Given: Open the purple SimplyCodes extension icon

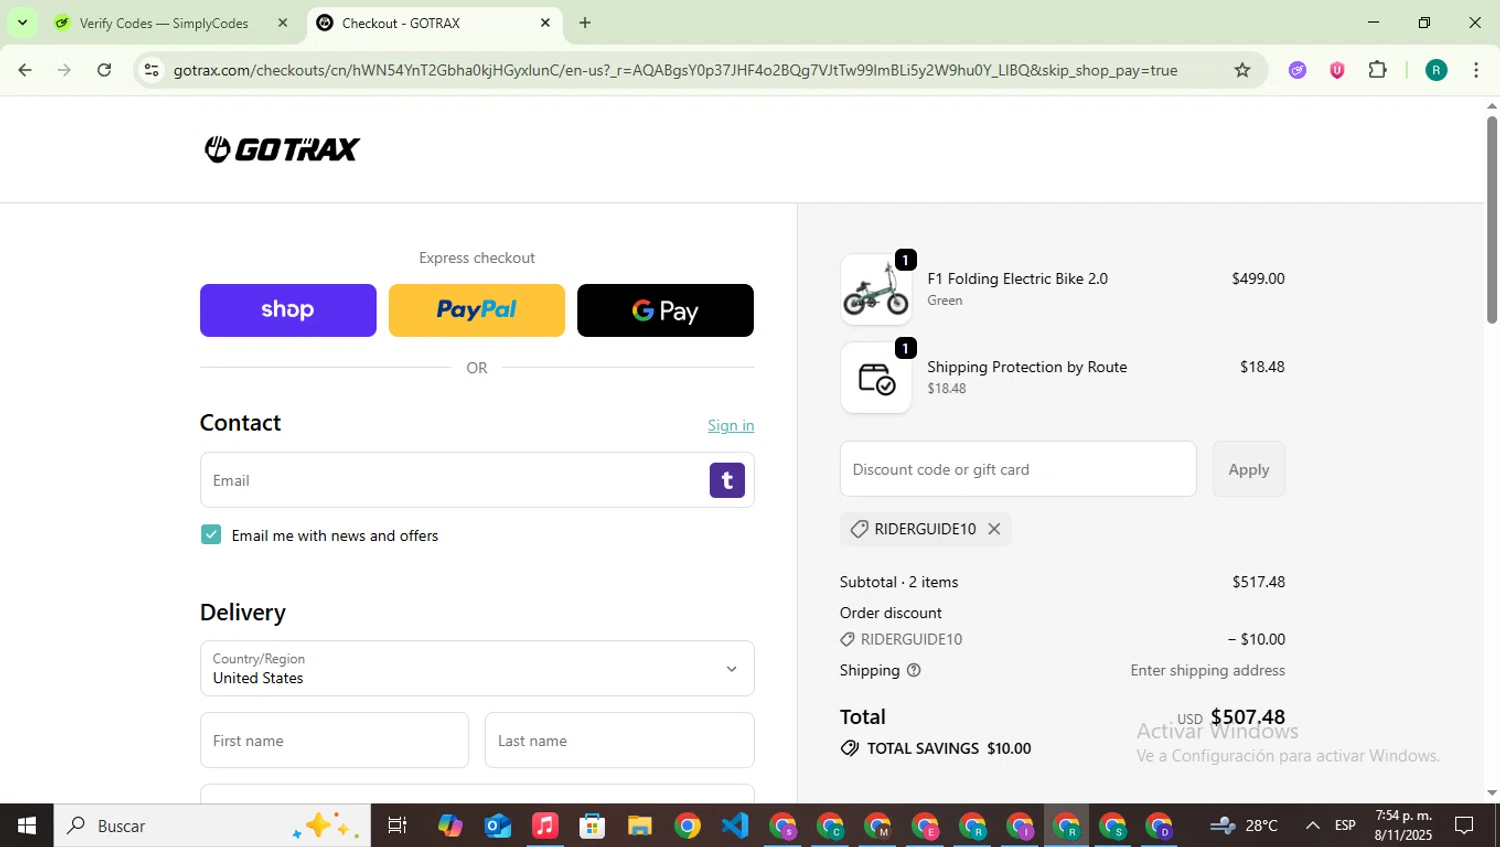Looking at the screenshot, I should 1297,70.
